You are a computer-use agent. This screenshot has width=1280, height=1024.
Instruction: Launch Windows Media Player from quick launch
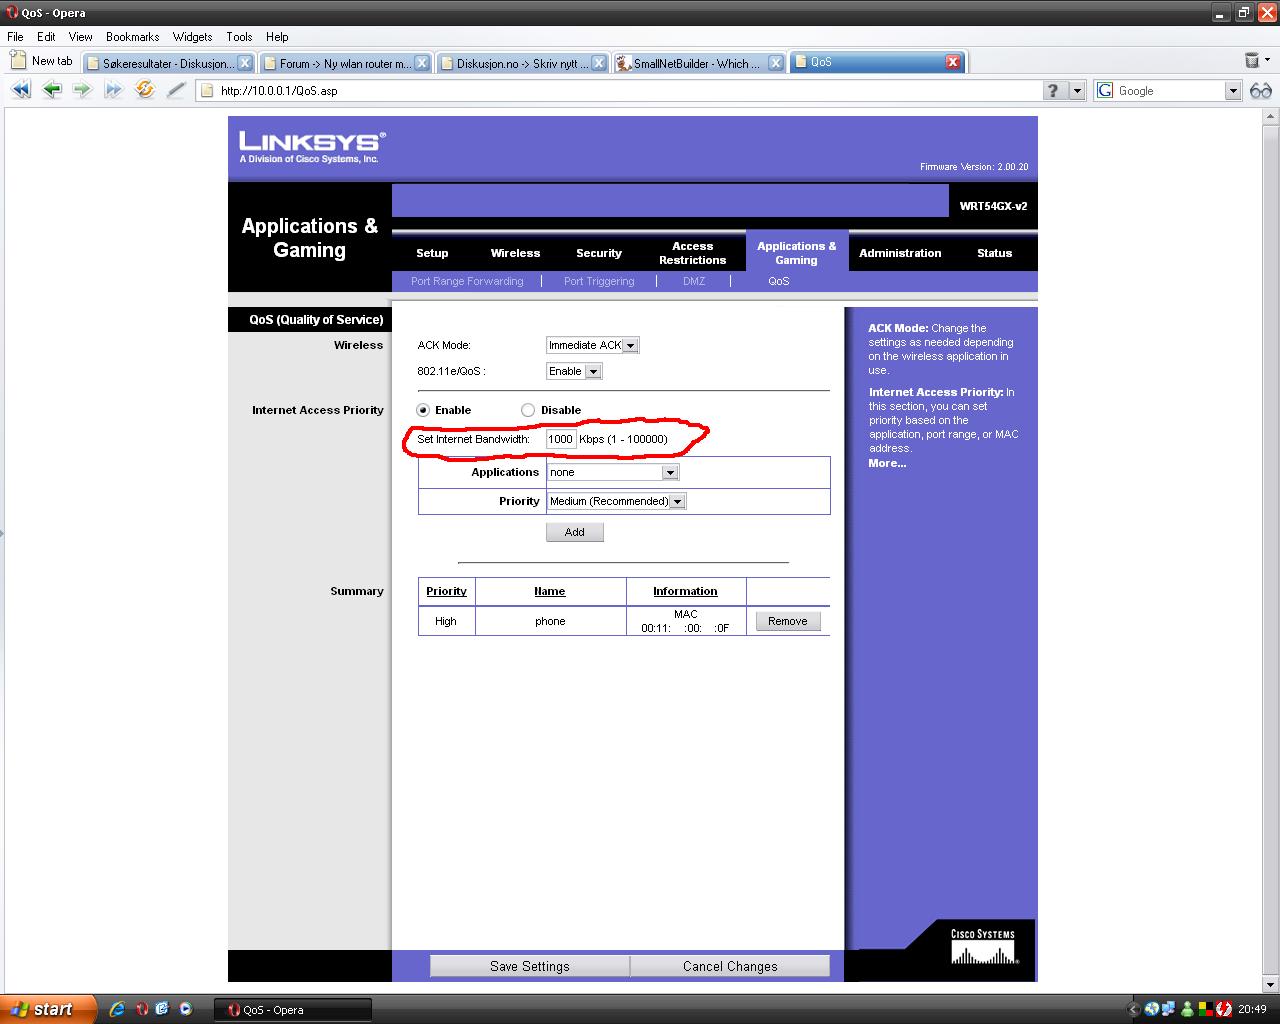click(185, 1009)
